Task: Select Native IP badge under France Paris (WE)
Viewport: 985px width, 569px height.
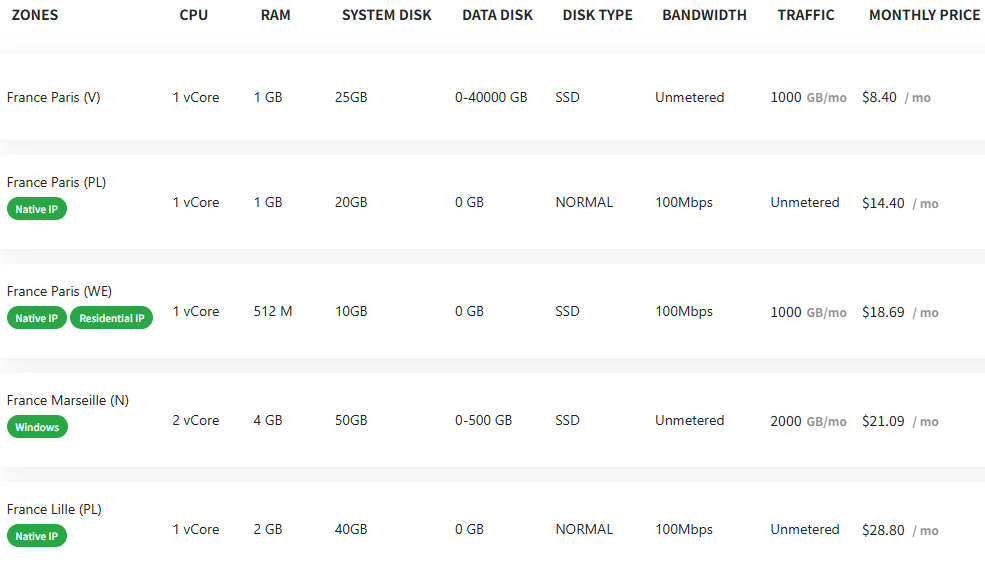Action: point(37,318)
